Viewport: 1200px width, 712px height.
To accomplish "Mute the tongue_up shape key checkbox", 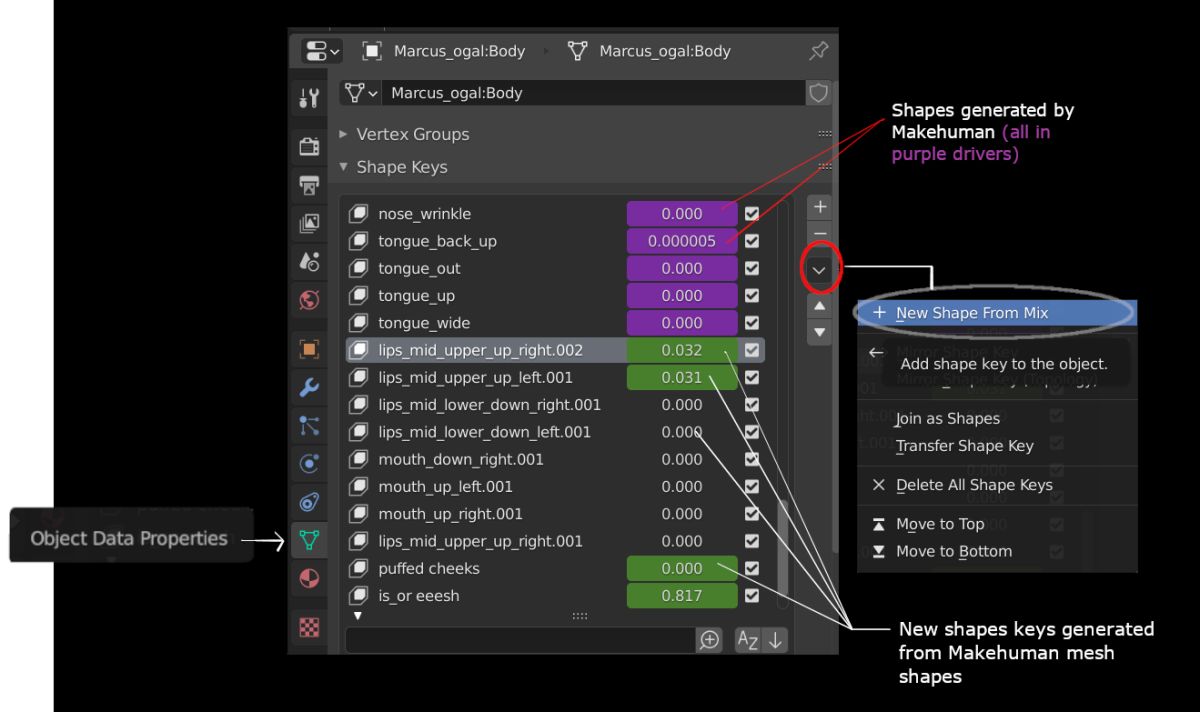I will [x=752, y=296].
